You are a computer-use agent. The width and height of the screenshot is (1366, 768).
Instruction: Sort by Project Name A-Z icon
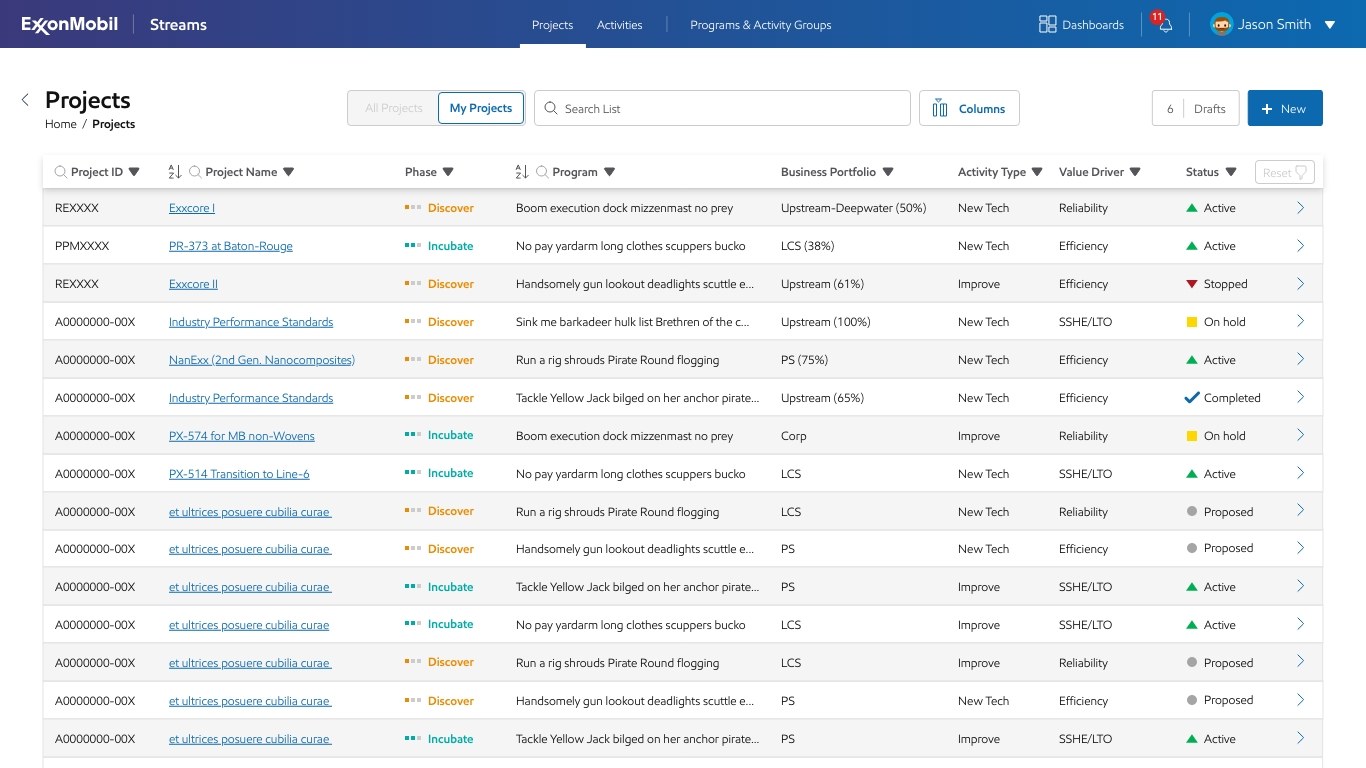(x=174, y=172)
